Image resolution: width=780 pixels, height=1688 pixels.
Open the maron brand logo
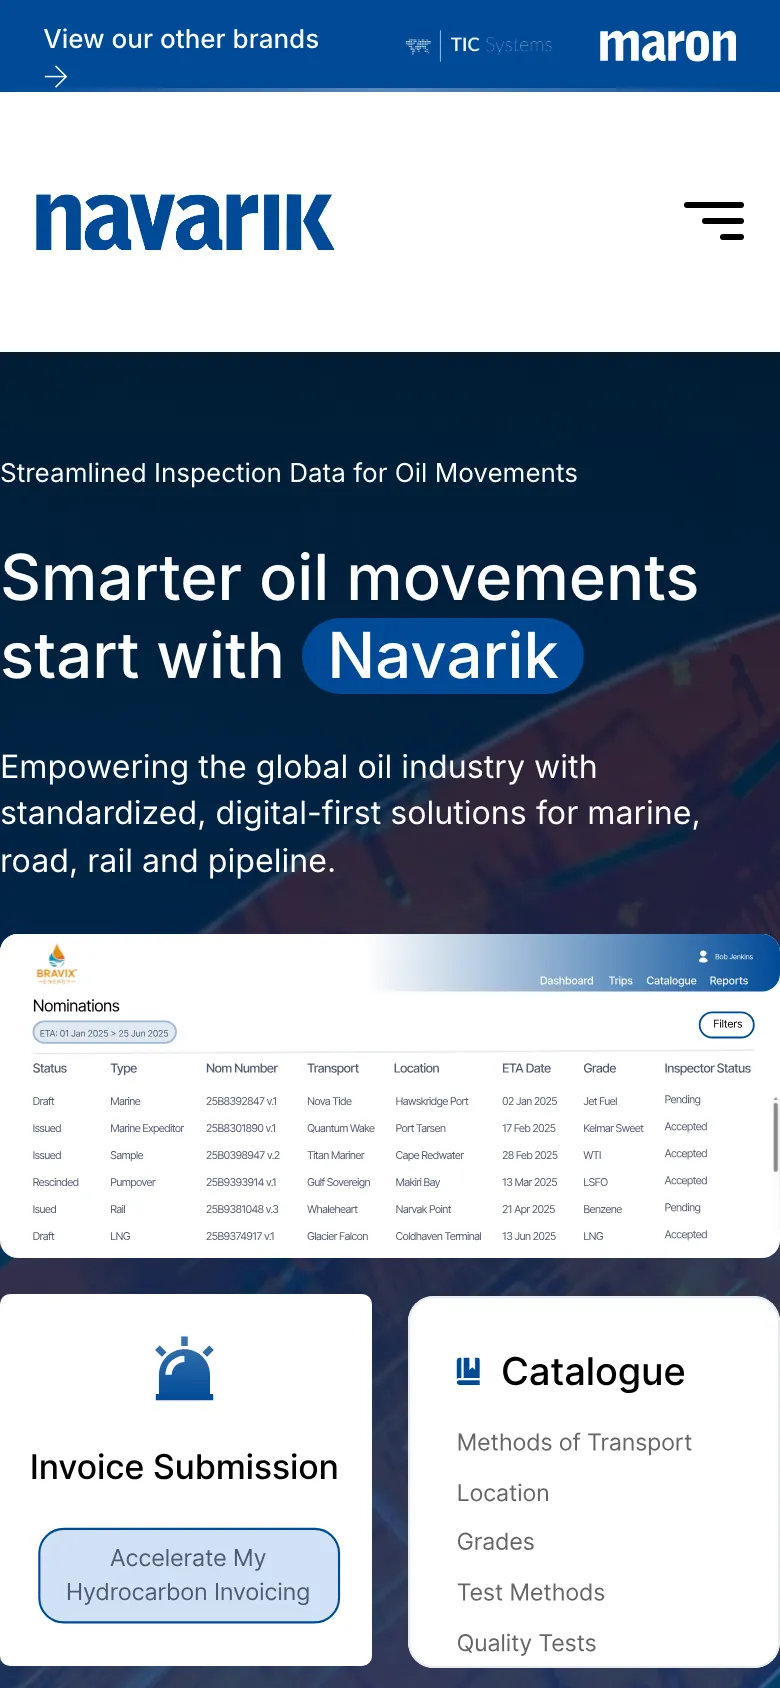(x=668, y=45)
